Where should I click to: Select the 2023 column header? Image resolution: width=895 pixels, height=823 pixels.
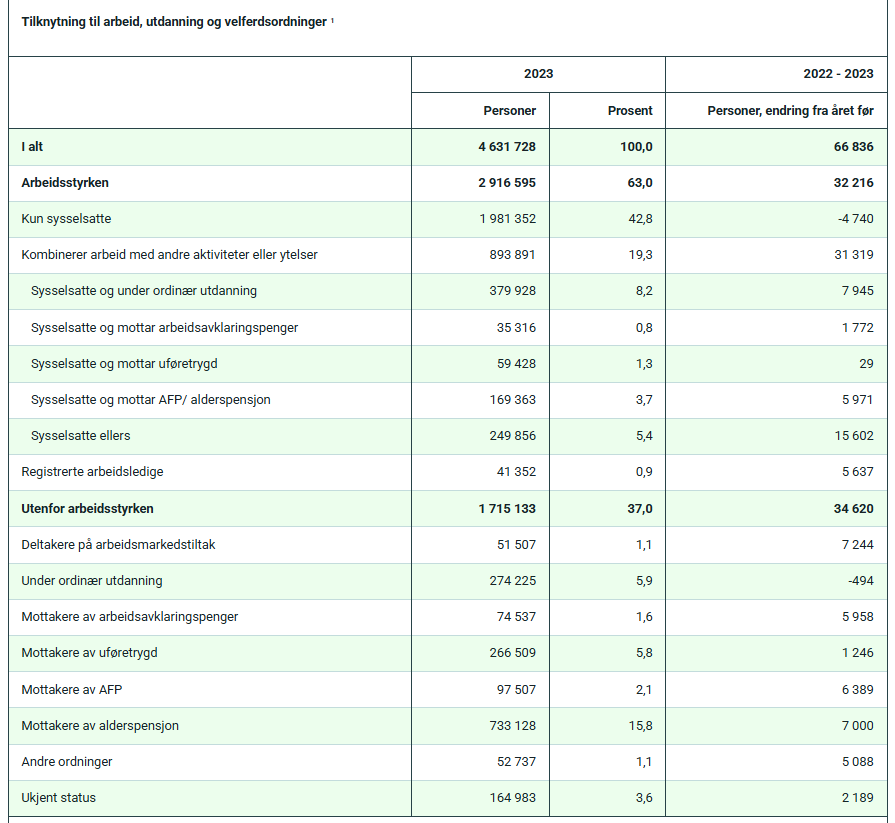pos(538,74)
